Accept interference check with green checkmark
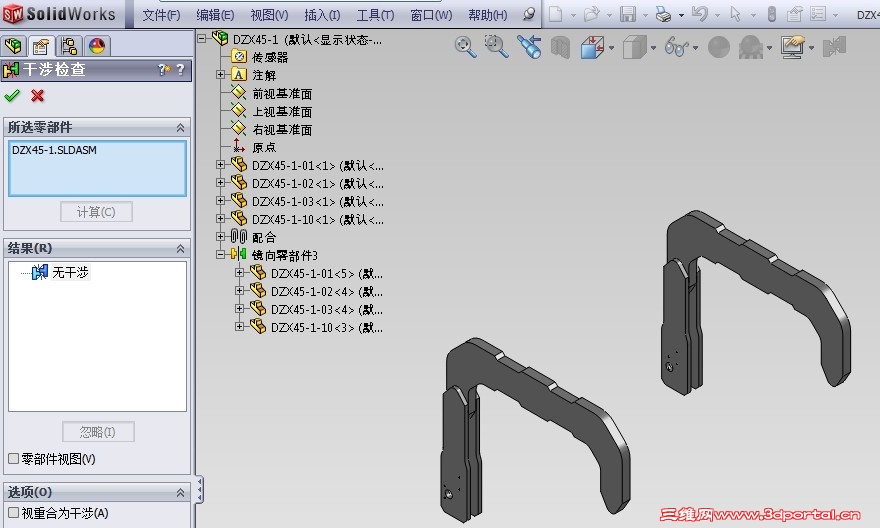The width and height of the screenshot is (880, 528). [12, 95]
